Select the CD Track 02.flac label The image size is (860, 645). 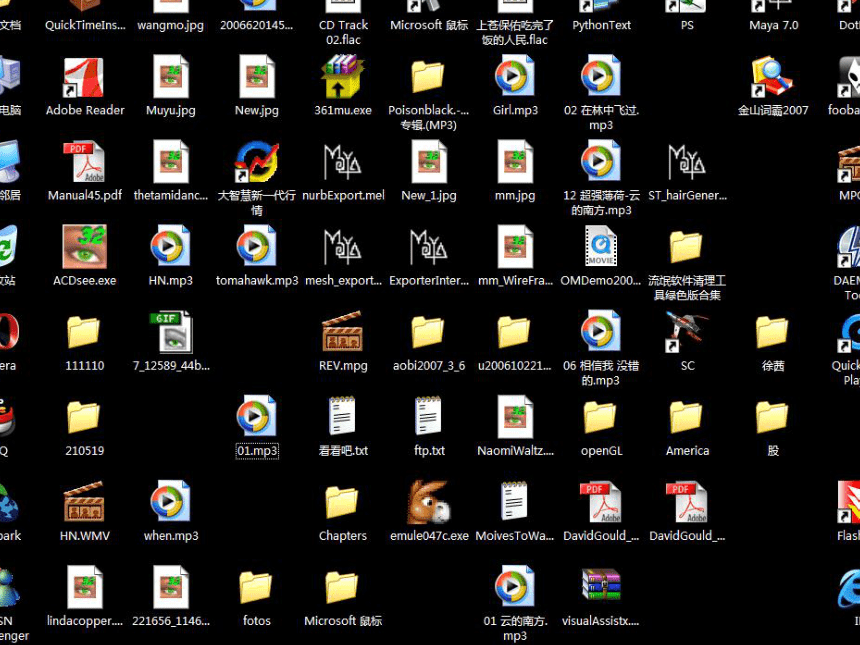coord(343,32)
